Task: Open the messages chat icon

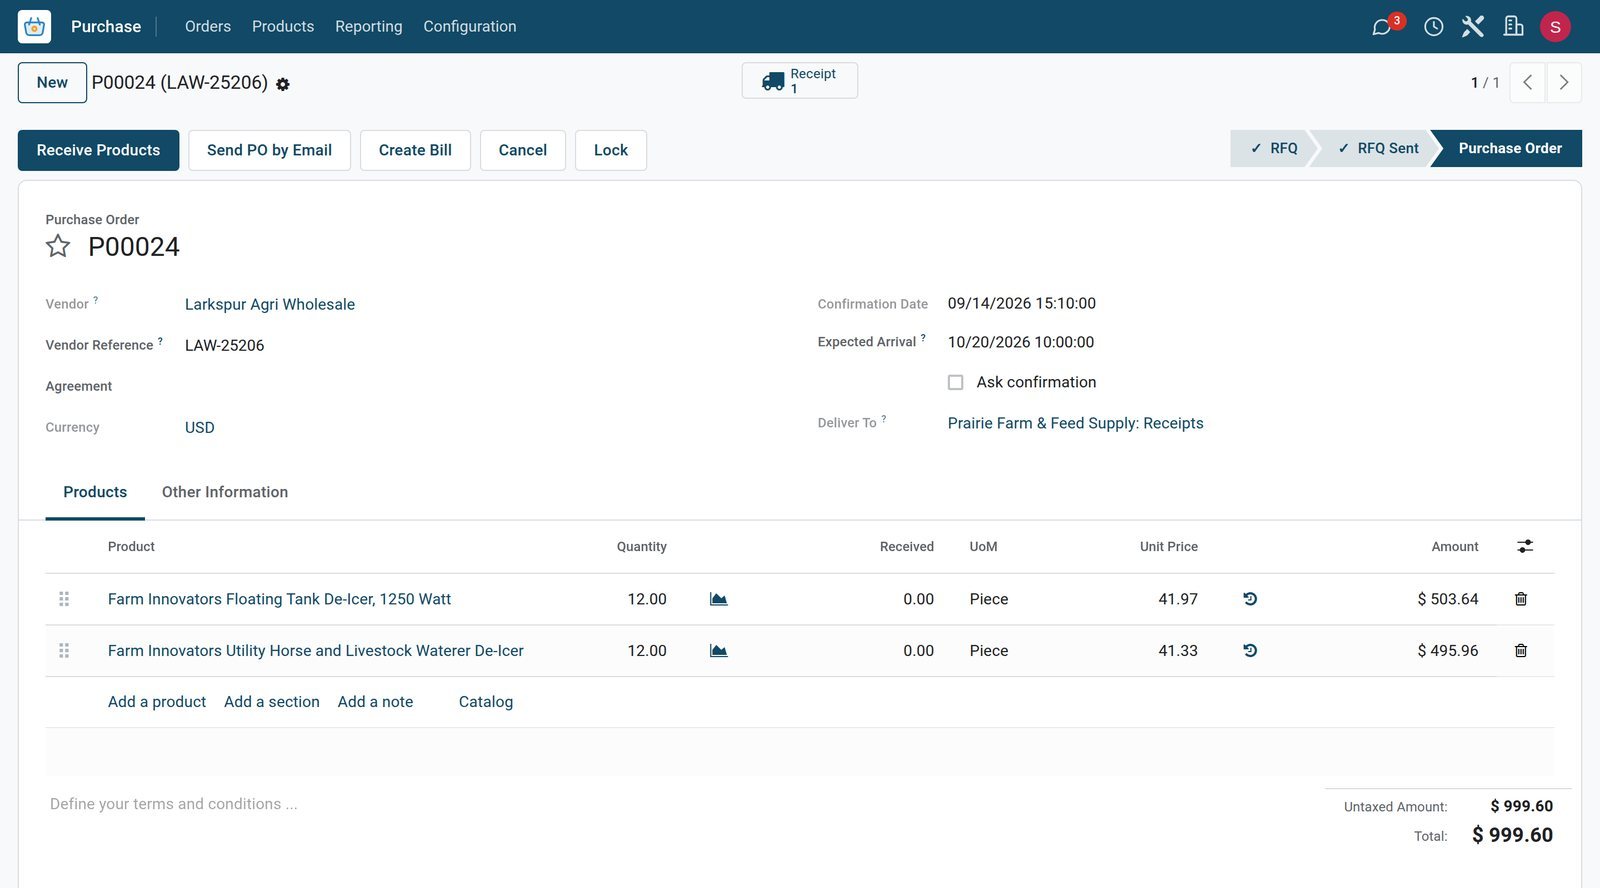Action: coord(1382,27)
